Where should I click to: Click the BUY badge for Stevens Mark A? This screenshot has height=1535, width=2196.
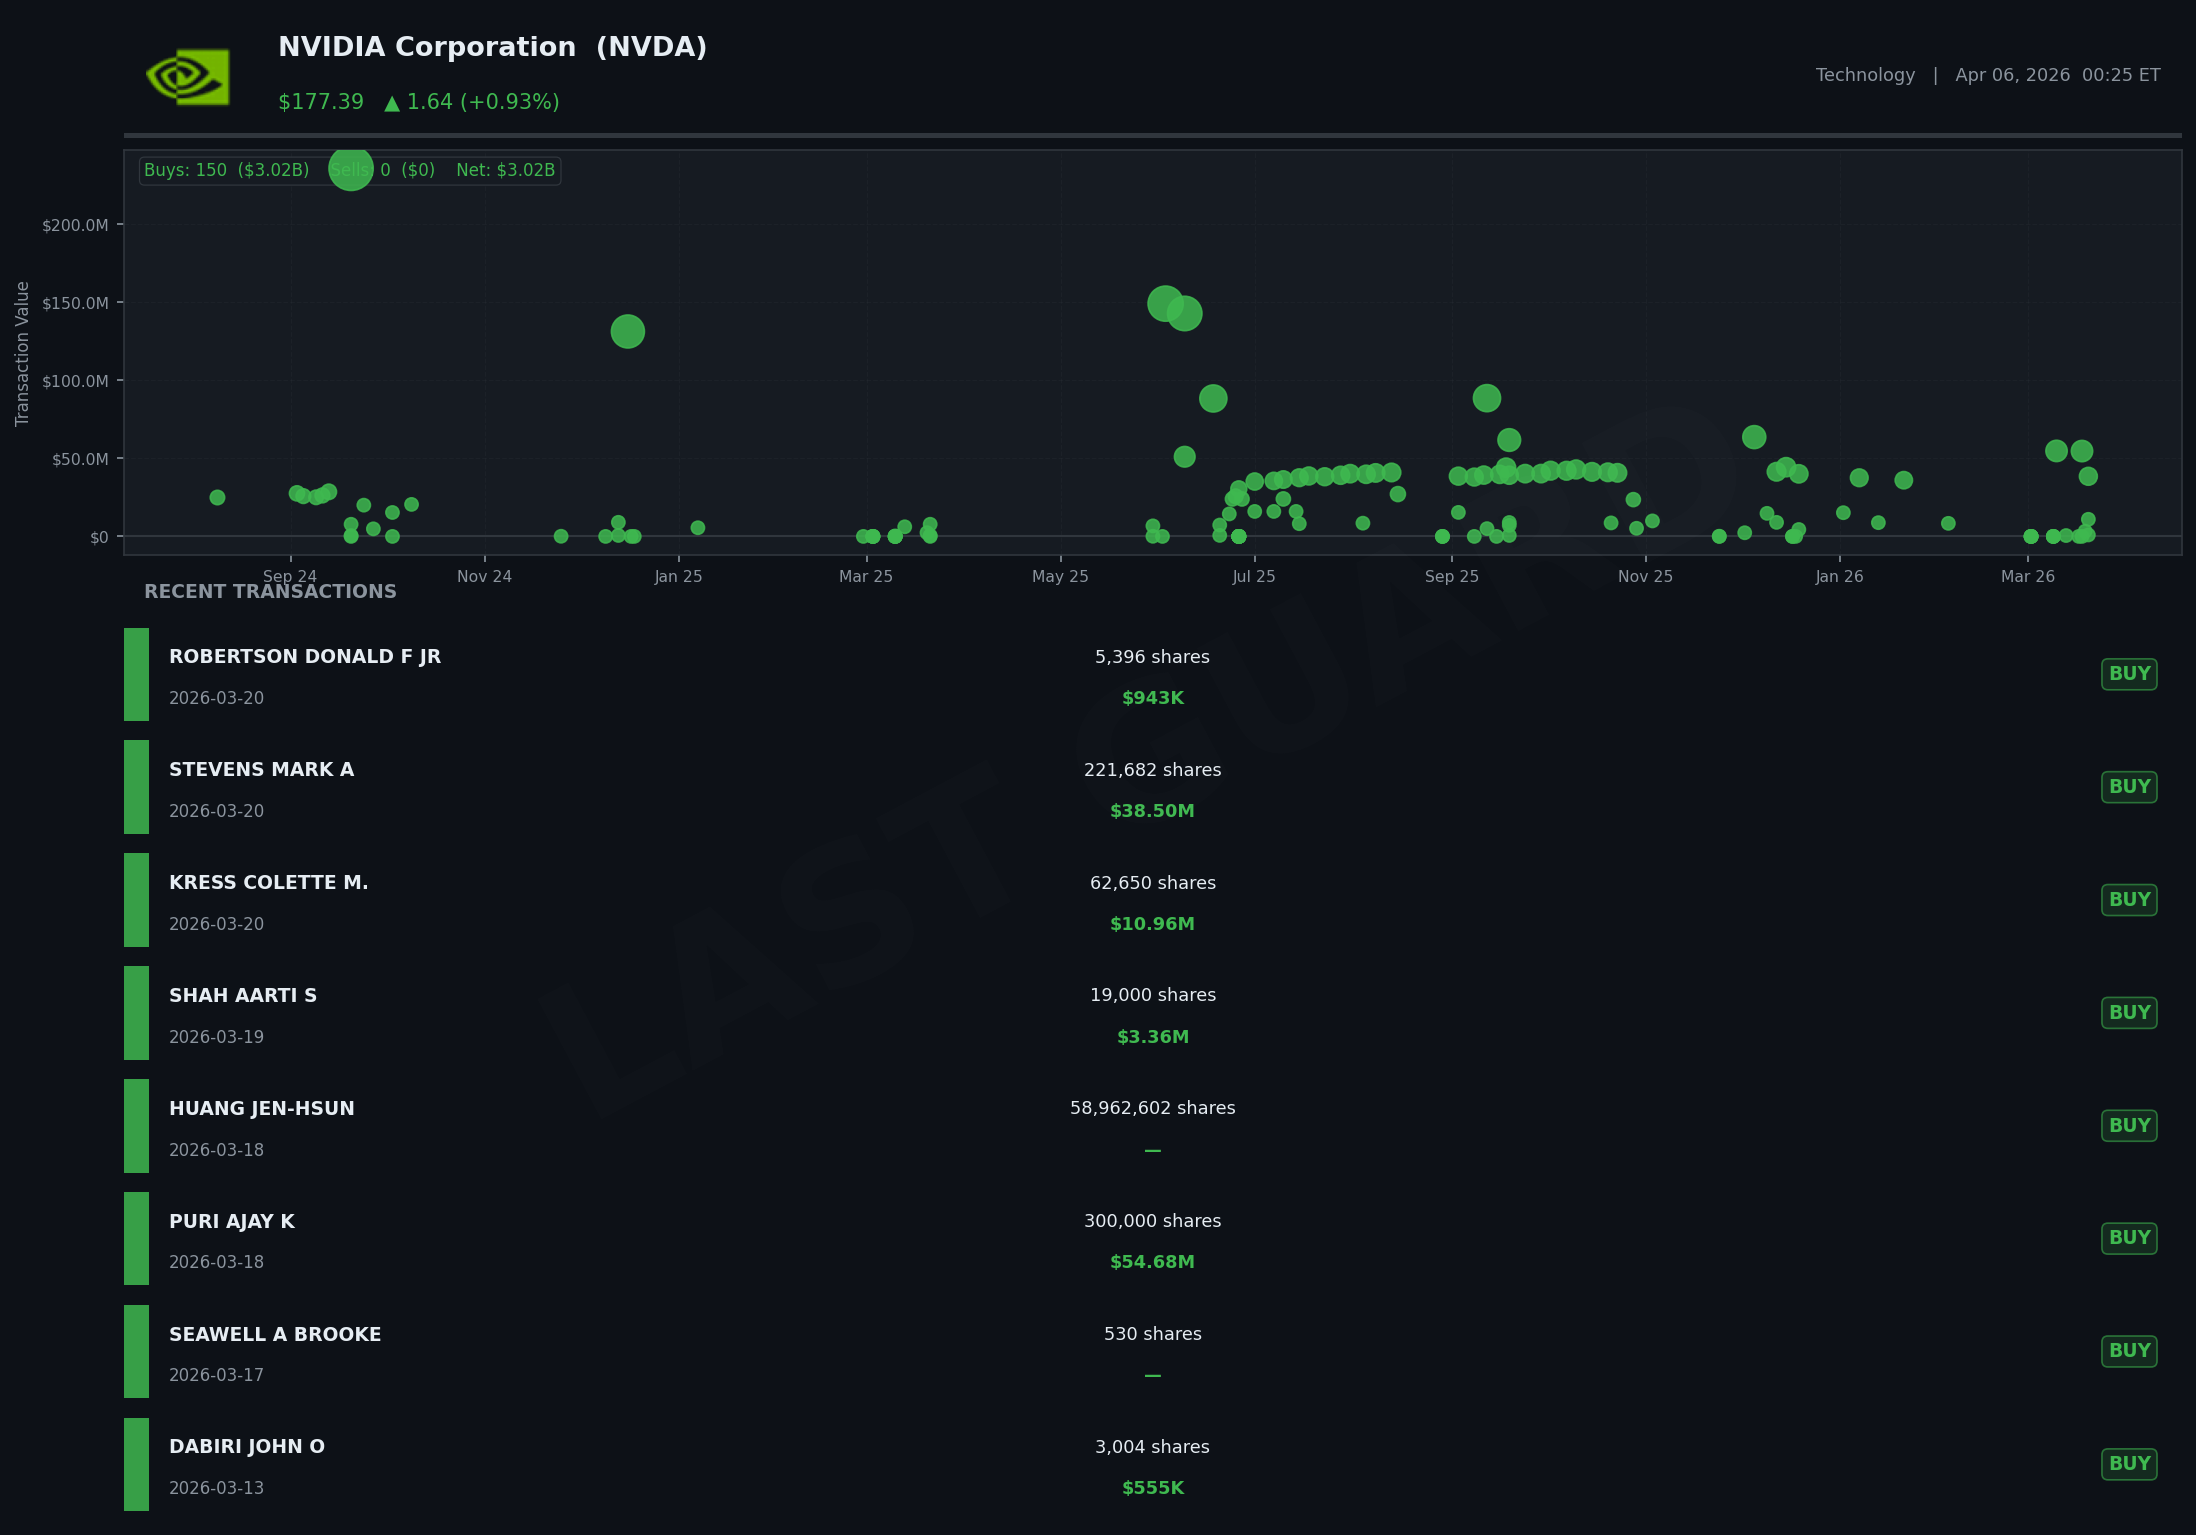(x=2128, y=787)
